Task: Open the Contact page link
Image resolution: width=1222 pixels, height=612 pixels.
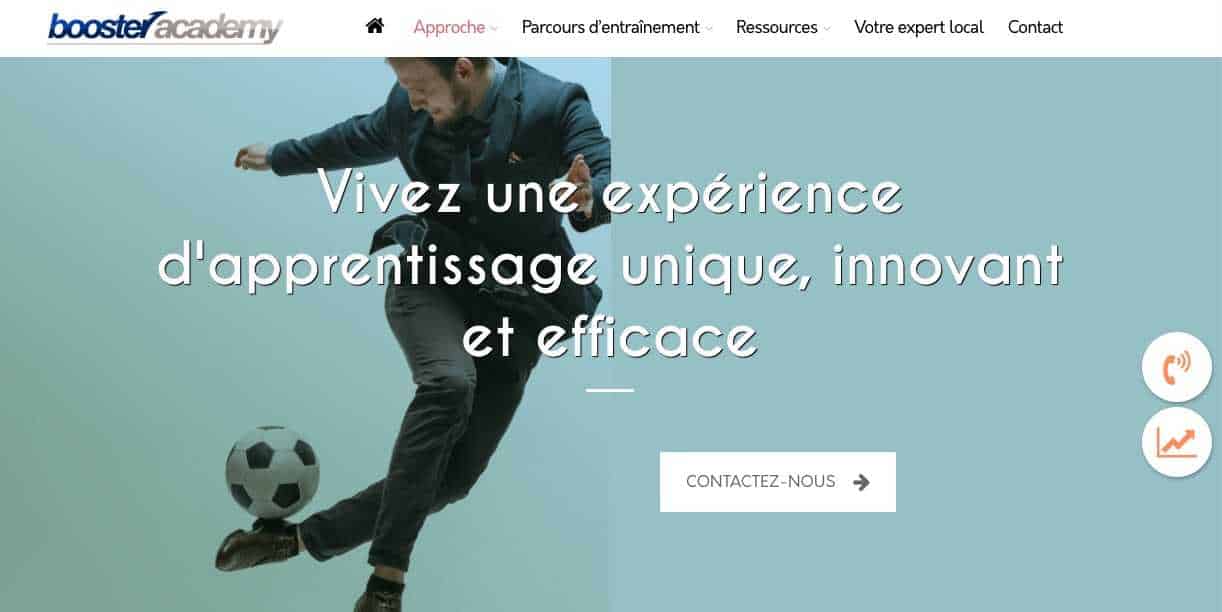Action: click(1035, 27)
